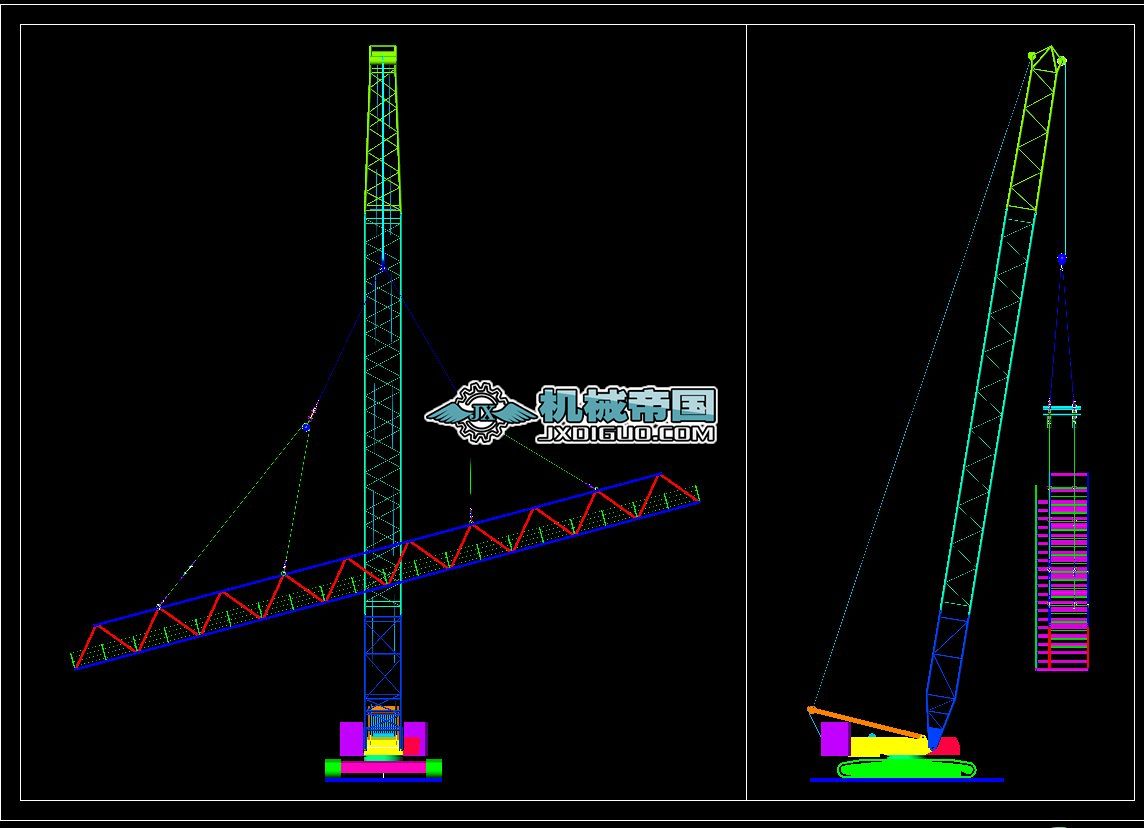This screenshot has width=1144, height=828.
Task: Select the upper end of the inclined truss
Action: 679,489
